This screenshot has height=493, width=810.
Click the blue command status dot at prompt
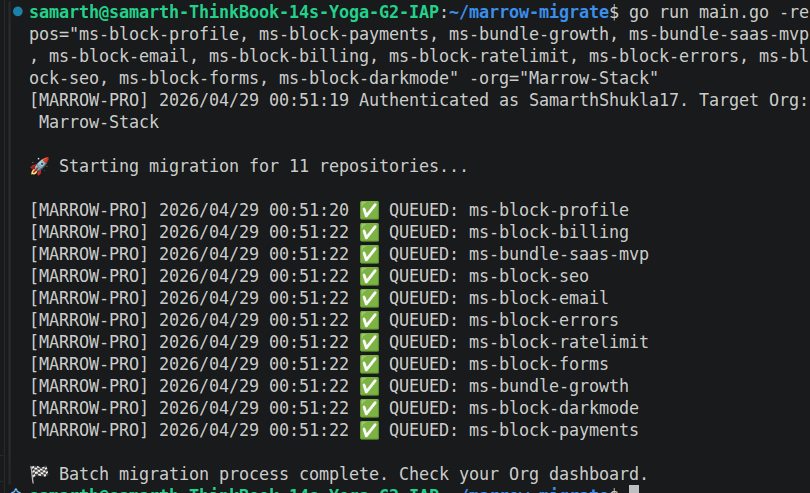pos(18,11)
